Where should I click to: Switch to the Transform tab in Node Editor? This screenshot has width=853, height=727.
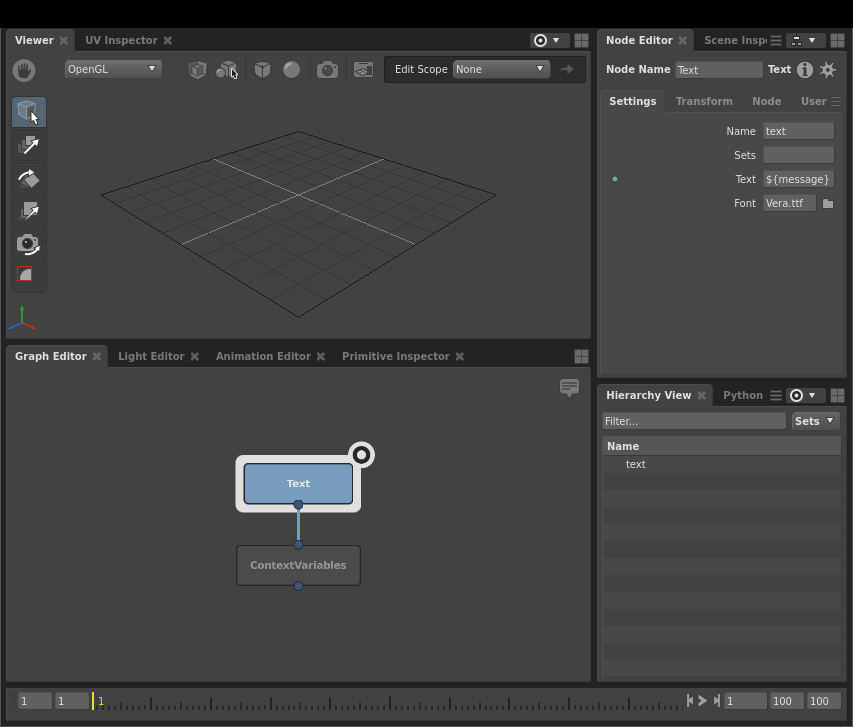coord(704,101)
